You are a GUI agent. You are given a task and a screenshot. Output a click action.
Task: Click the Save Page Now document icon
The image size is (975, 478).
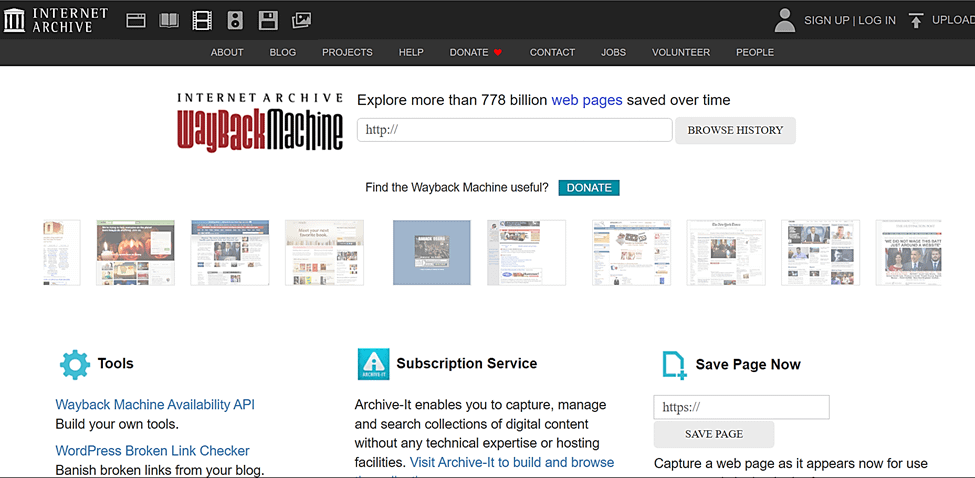click(673, 365)
